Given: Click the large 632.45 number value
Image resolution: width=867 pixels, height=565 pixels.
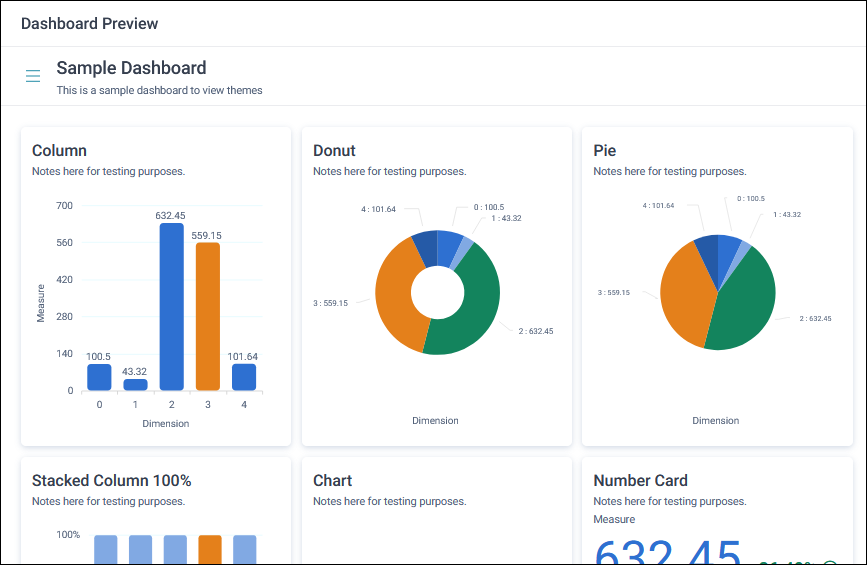Looking at the screenshot, I should tap(668, 552).
